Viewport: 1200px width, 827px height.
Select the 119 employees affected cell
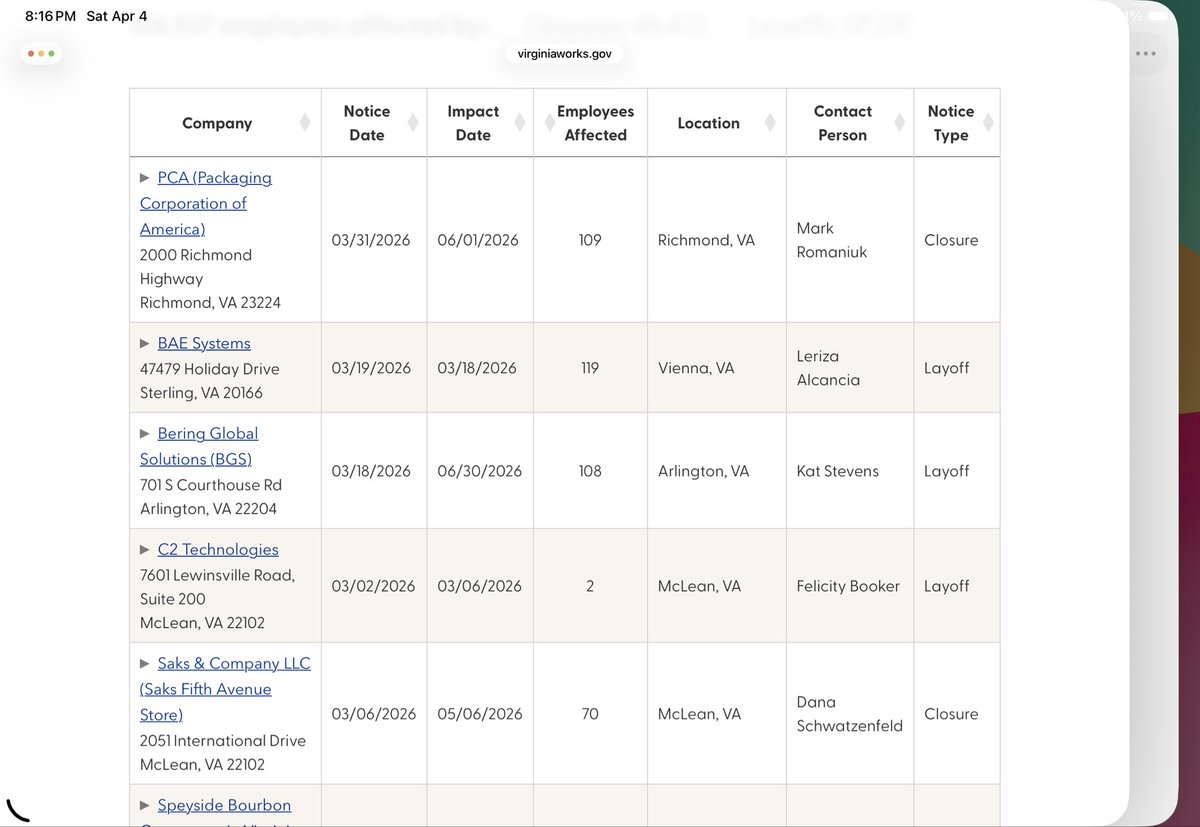click(590, 368)
